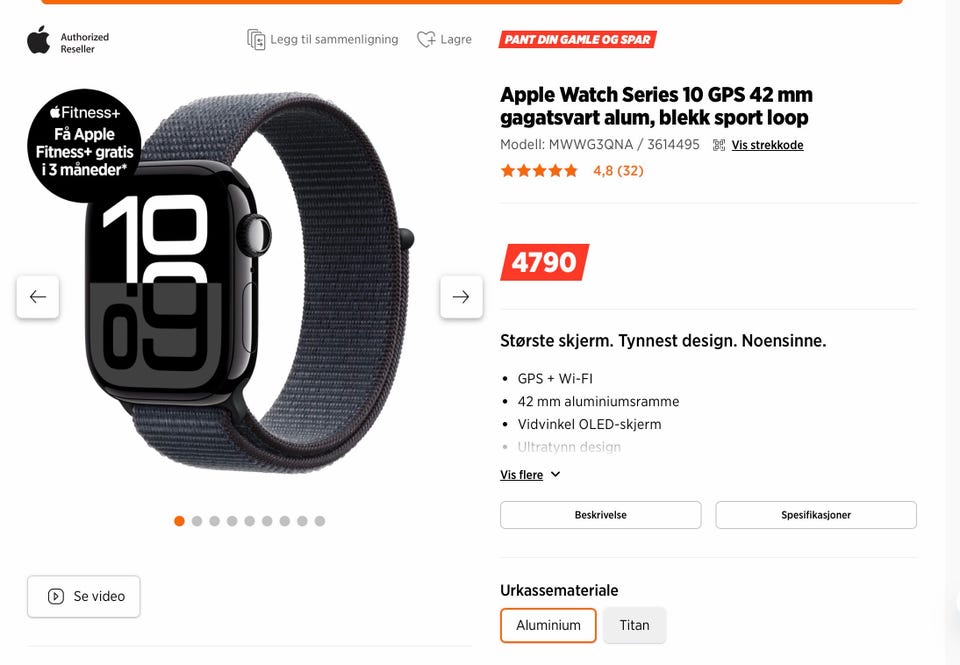Viewport: 960px width, 665px height.
Task: Click the Apple Authorized Reseller logo
Action: (x=68, y=41)
